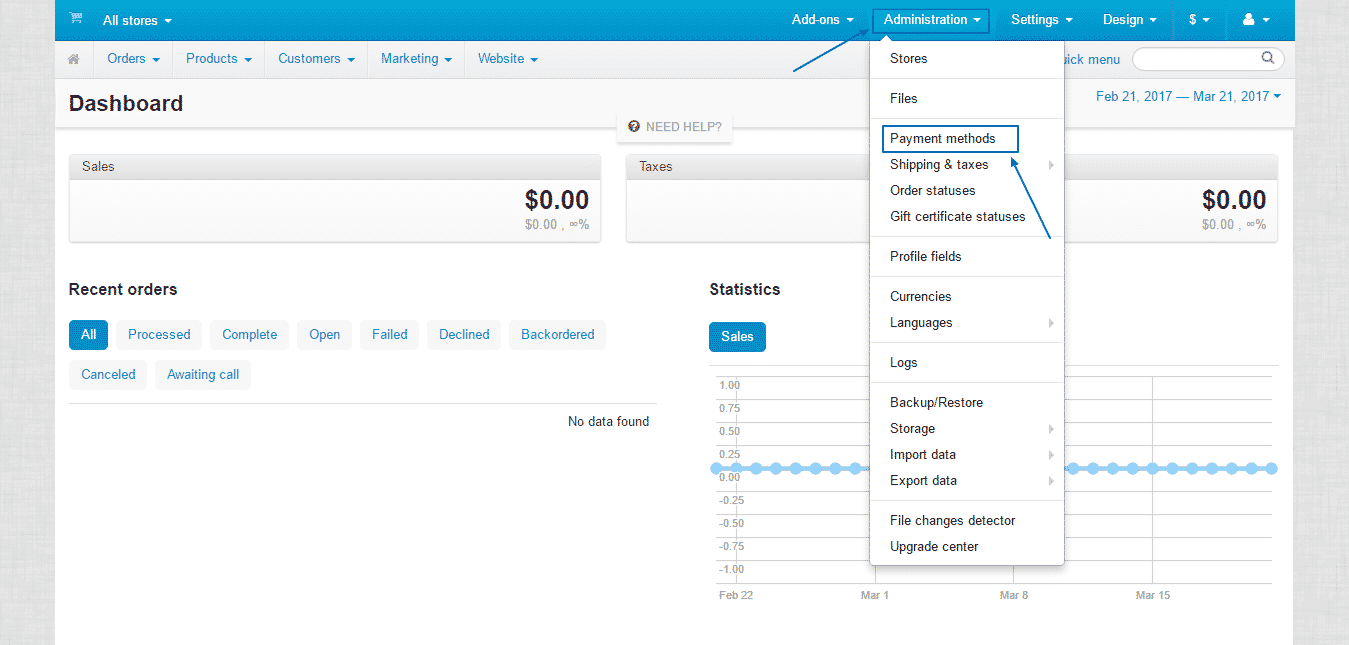Image resolution: width=1349 pixels, height=645 pixels.
Task: Expand the Languages submenu
Action: click(x=920, y=322)
